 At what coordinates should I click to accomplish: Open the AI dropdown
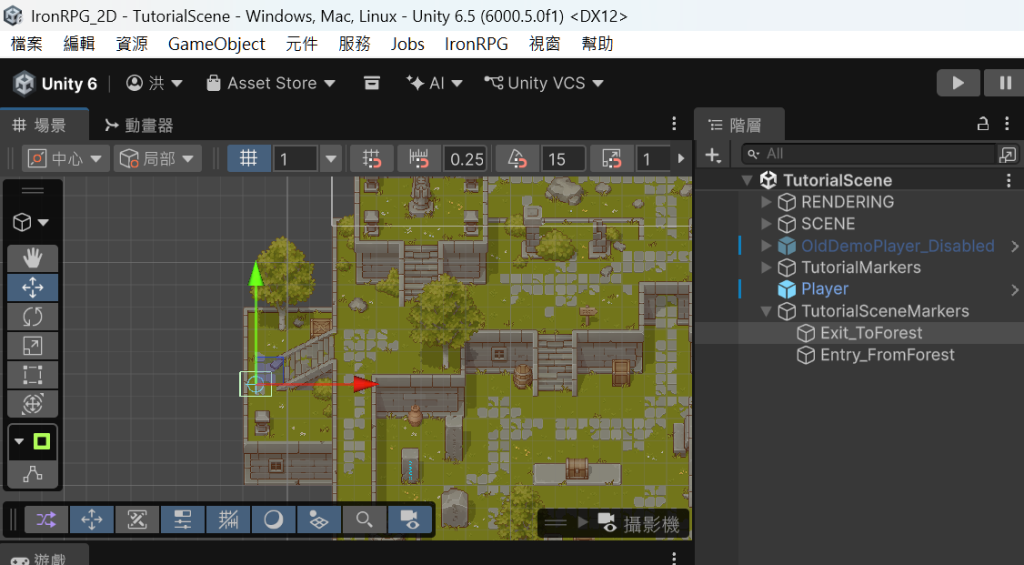pos(434,83)
